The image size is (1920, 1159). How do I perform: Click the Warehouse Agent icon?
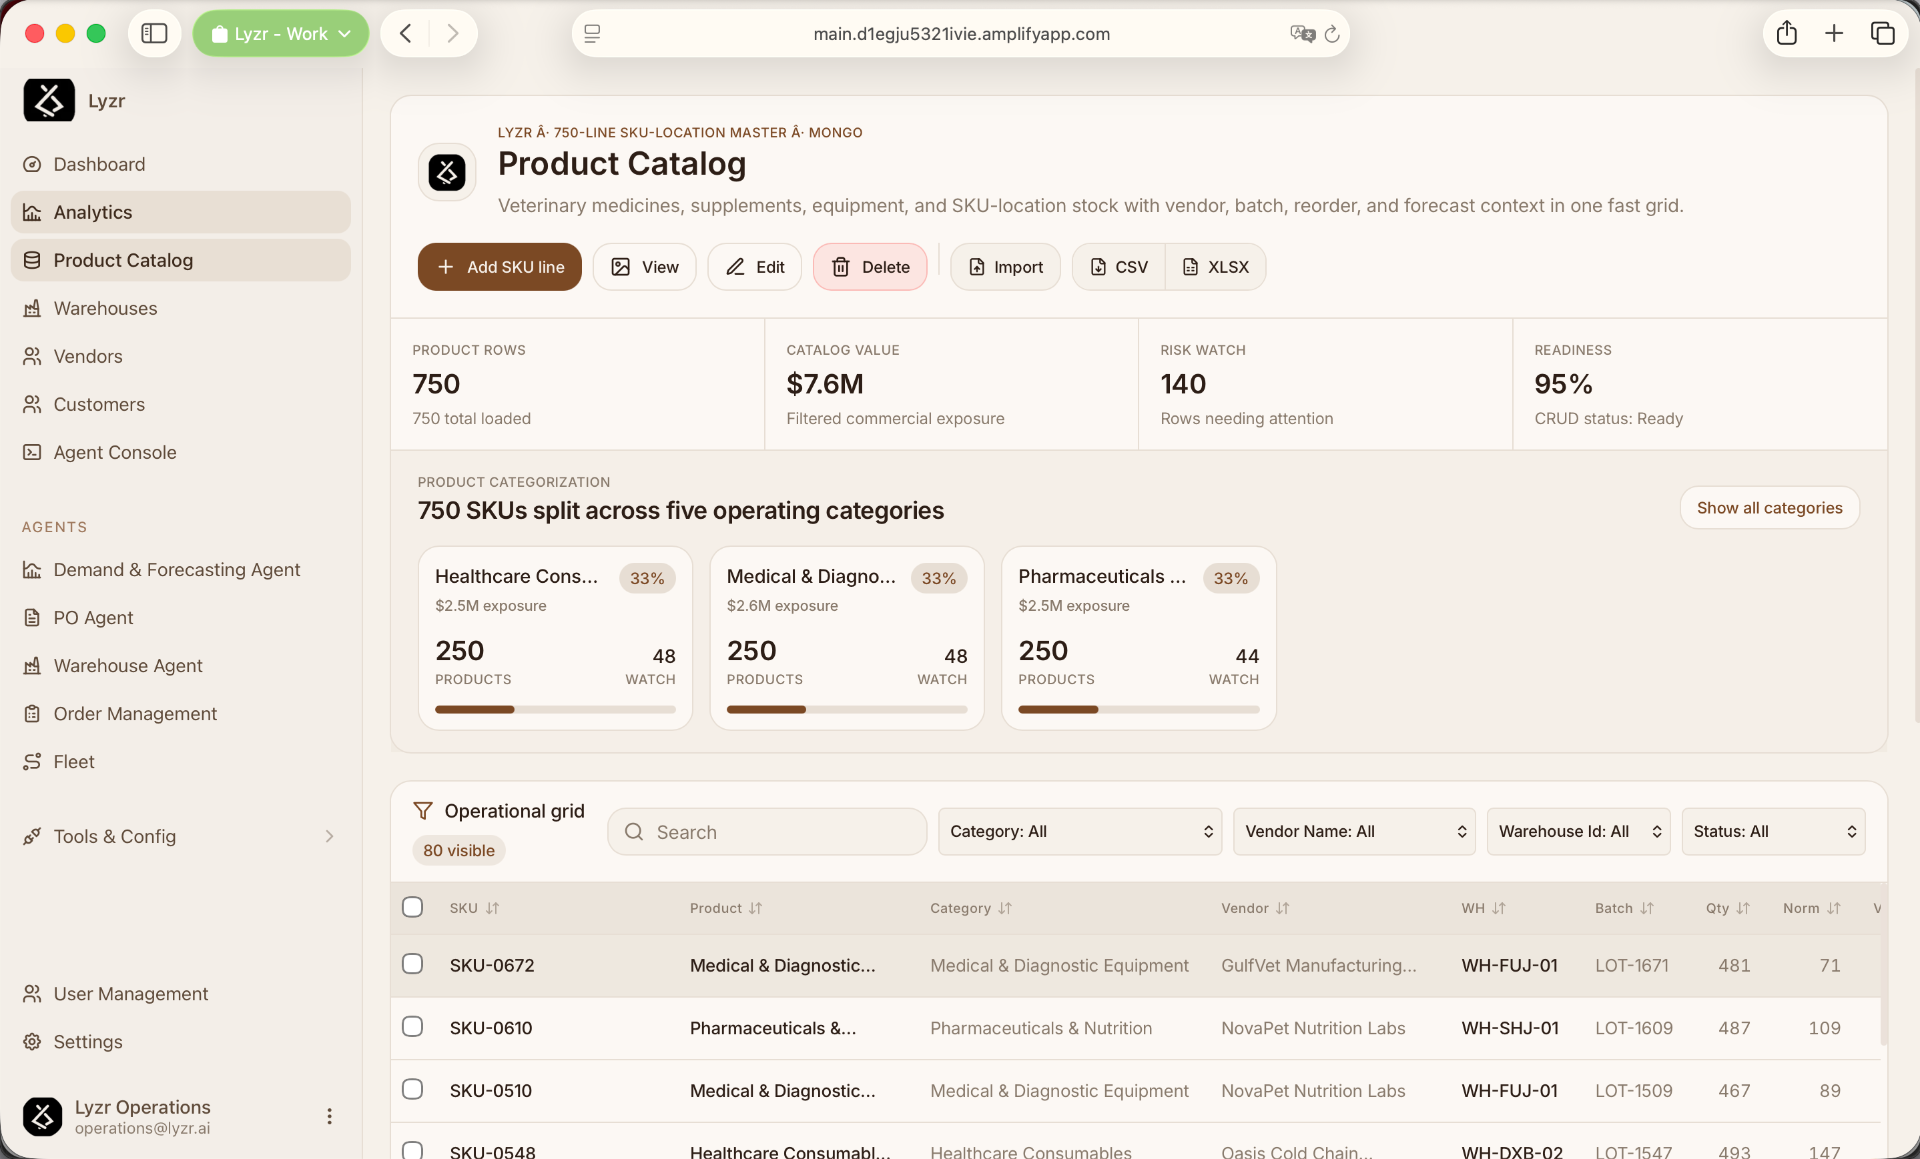32,665
